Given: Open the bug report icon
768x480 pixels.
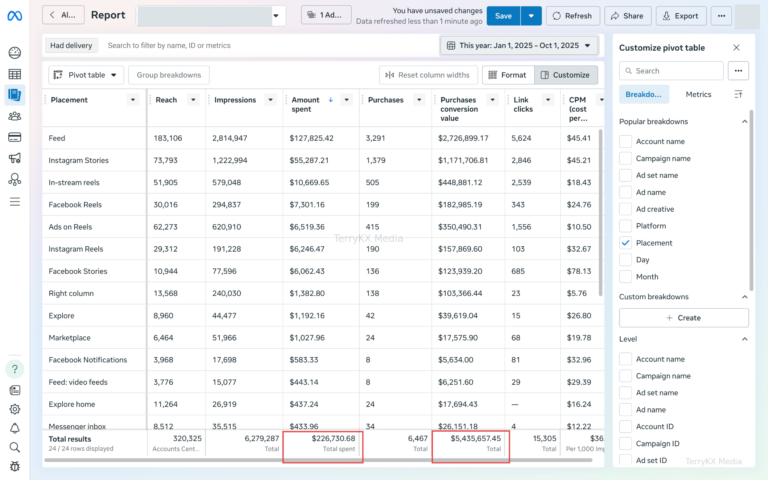Looking at the screenshot, I should tap(15, 466).
